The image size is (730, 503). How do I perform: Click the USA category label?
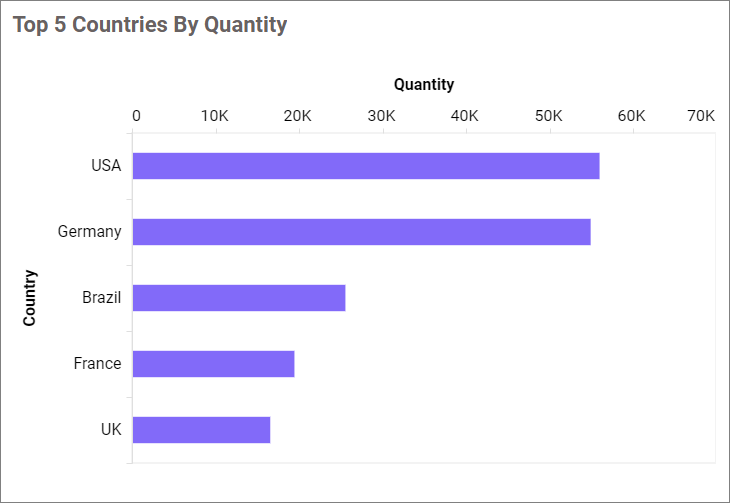coord(106,166)
